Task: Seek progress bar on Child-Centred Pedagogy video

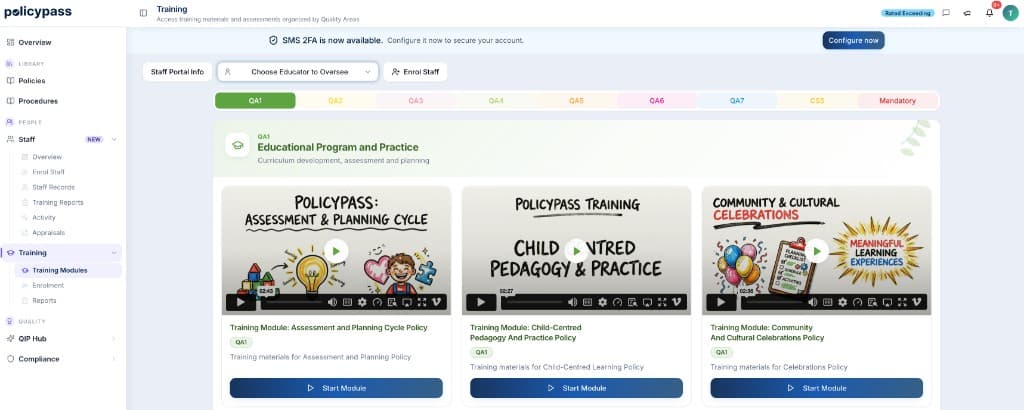Action: 532,302
